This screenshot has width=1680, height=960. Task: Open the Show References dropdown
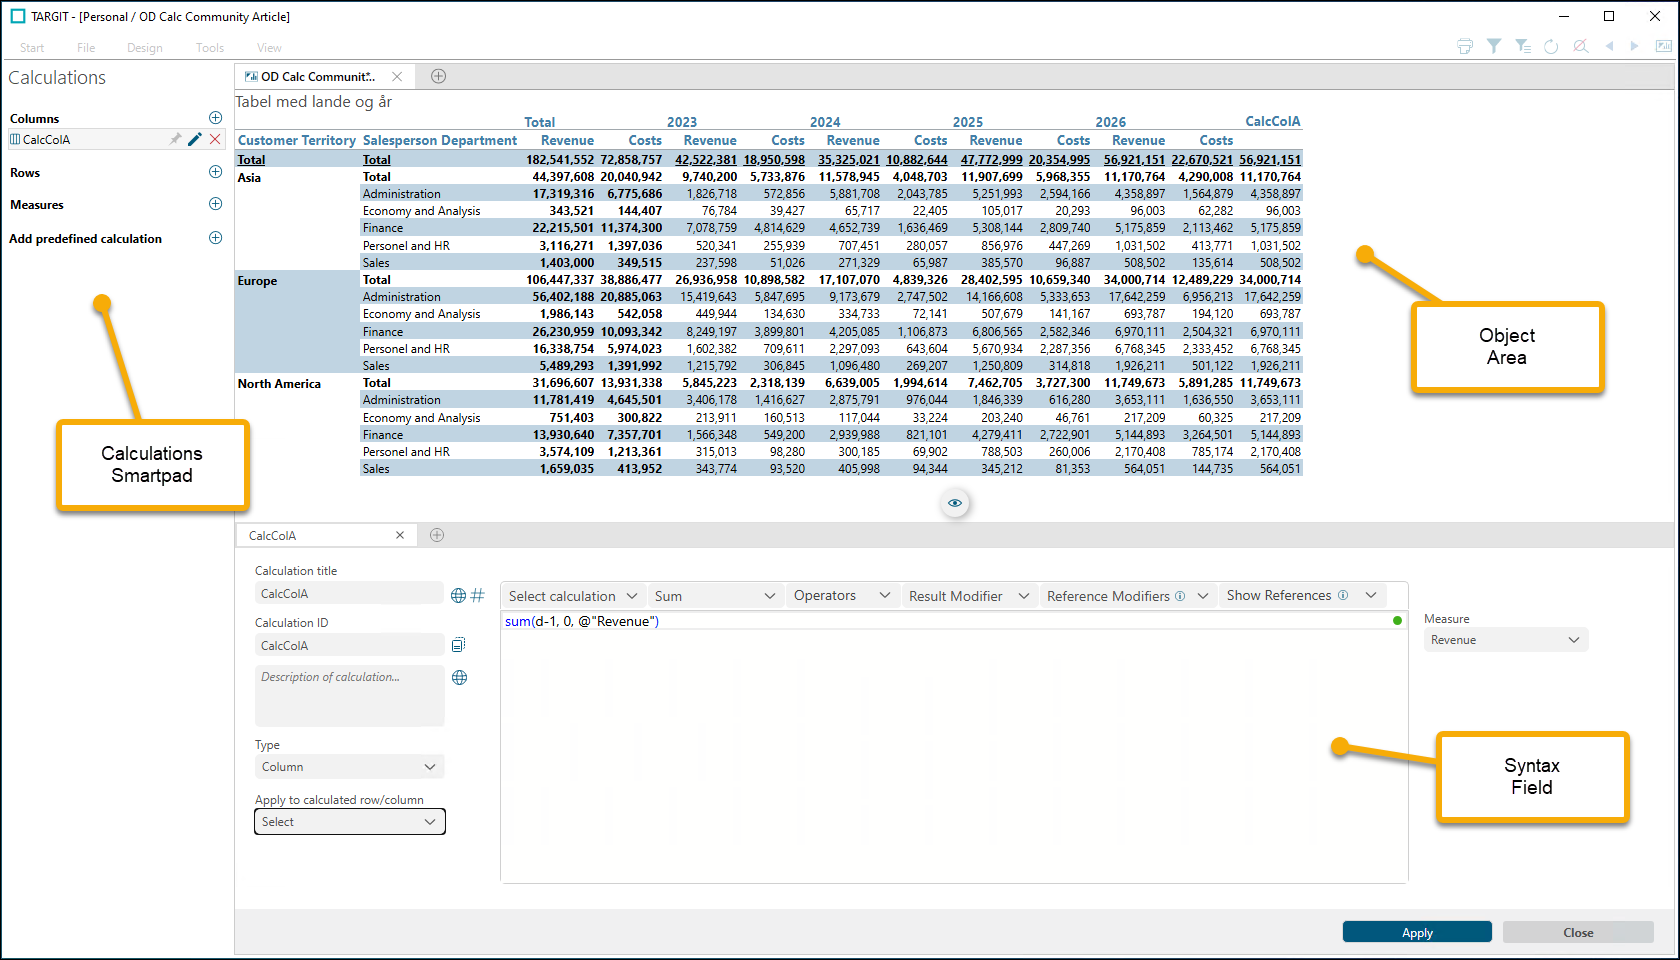pyautogui.click(x=1303, y=596)
